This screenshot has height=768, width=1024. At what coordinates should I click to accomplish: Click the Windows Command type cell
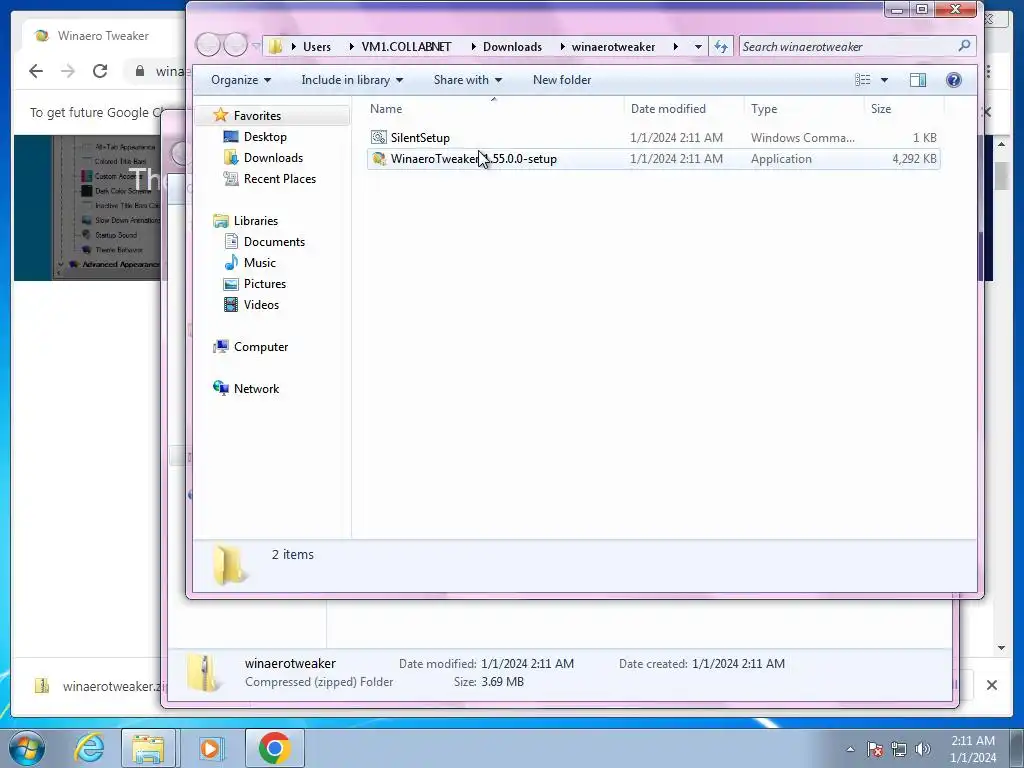[802, 138]
